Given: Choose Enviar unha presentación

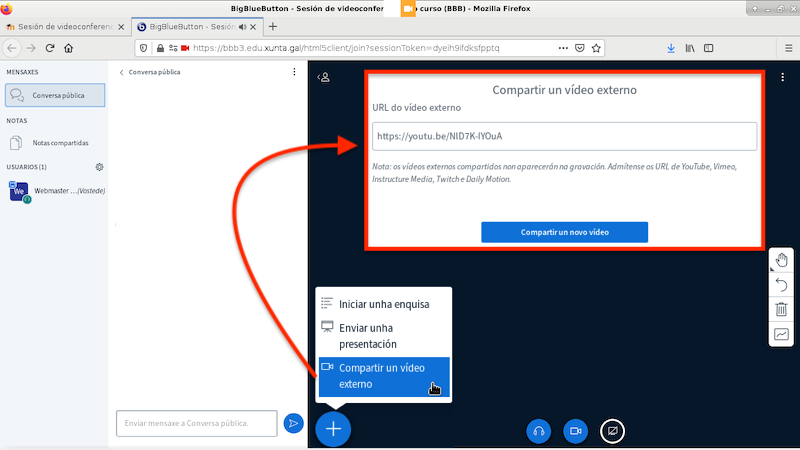Looking at the screenshot, I should coord(384,336).
